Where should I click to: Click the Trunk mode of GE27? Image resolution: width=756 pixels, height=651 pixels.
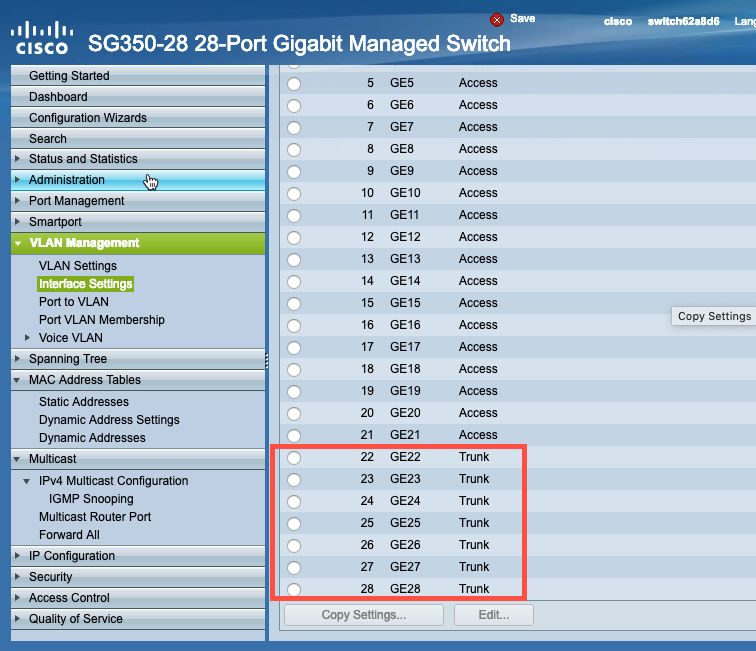coord(474,567)
